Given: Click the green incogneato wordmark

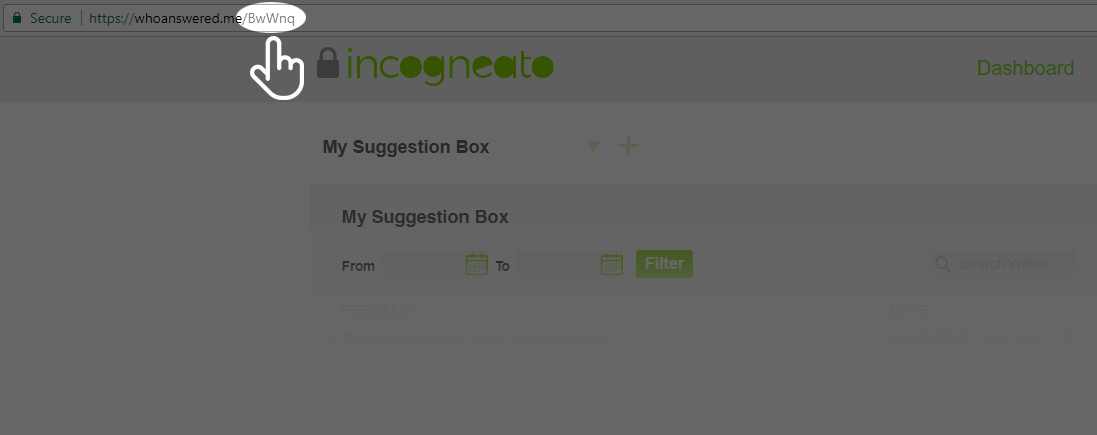Looking at the screenshot, I should (449, 66).
